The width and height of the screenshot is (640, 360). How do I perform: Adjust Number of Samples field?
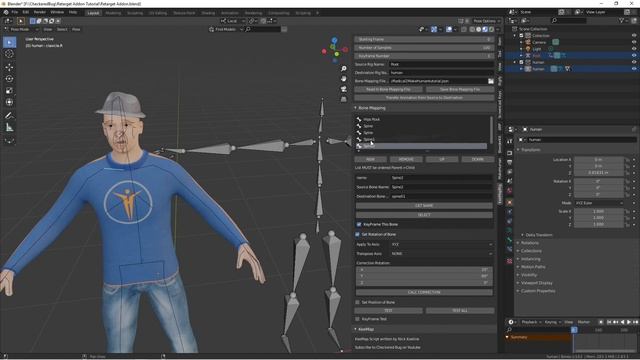pos(424,48)
